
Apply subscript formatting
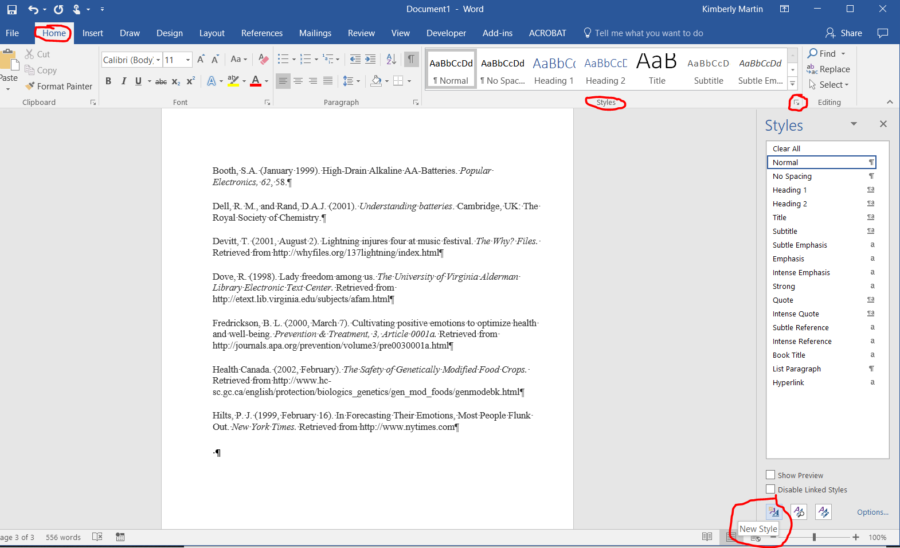(x=176, y=81)
